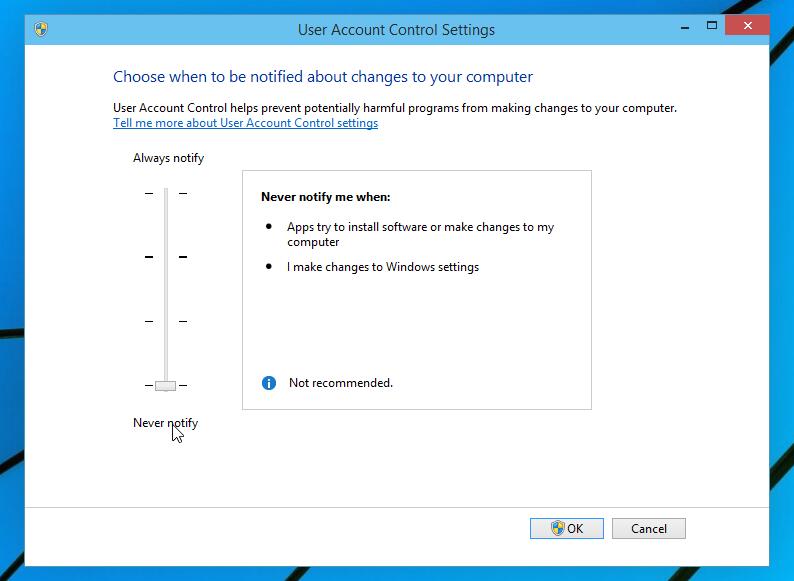Click the blue information icon
The image size is (794, 581).
tap(268, 383)
